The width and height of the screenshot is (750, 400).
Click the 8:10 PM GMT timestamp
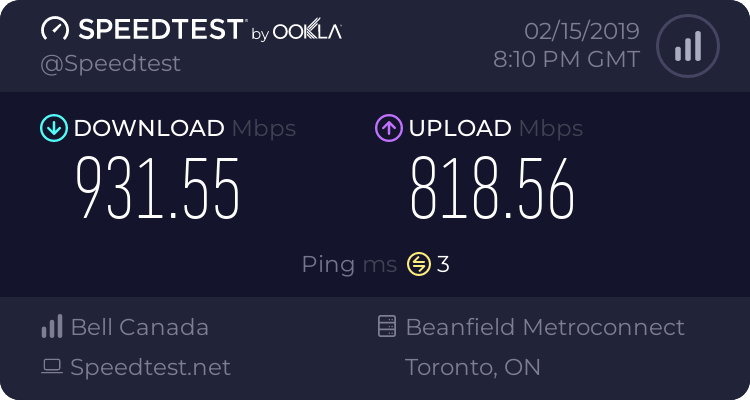coord(566,60)
